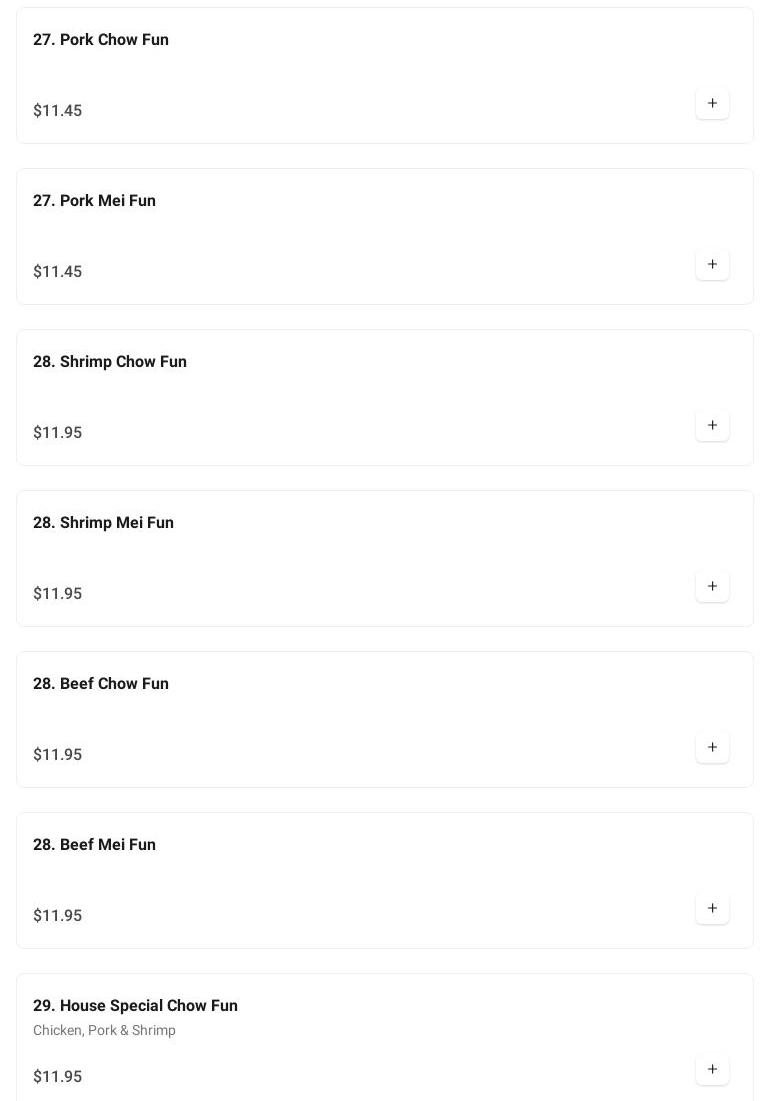Screen dimensions: 770x1101
Task: Open 28. Shrimp Chow Fun item title
Action: [x=110, y=362]
